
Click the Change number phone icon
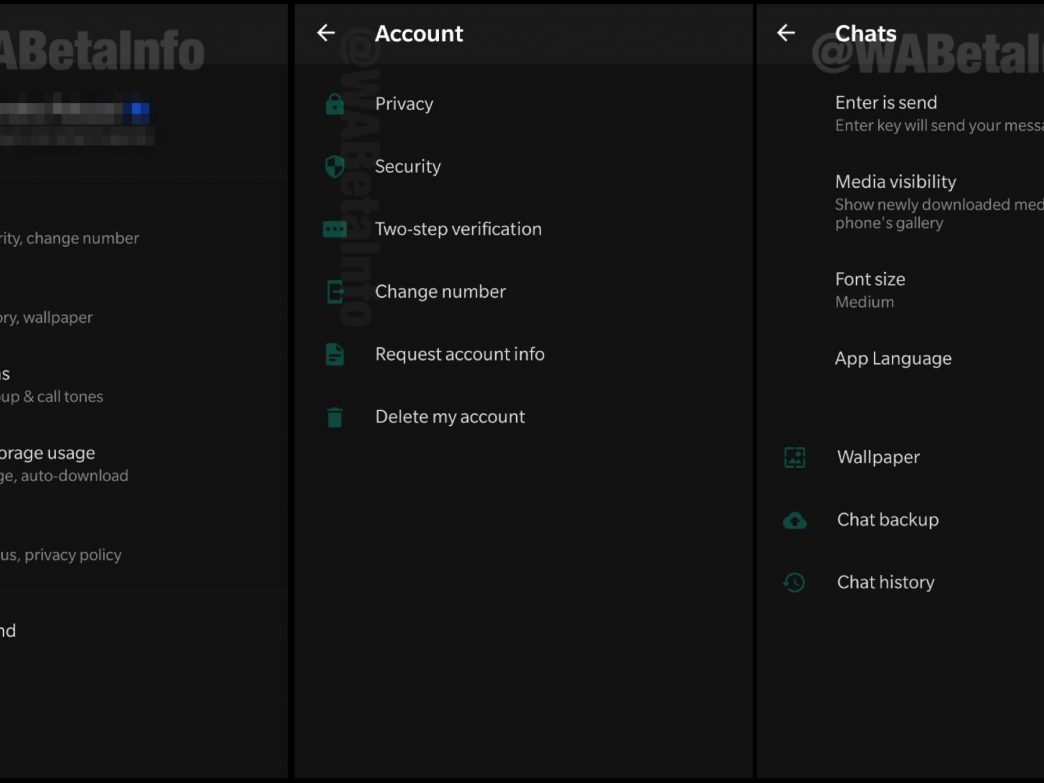(x=335, y=292)
